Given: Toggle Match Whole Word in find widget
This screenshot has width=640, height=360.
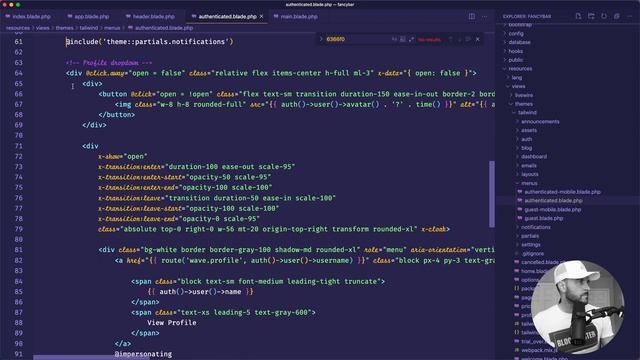Looking at the screenshot, I should (403, 39).
